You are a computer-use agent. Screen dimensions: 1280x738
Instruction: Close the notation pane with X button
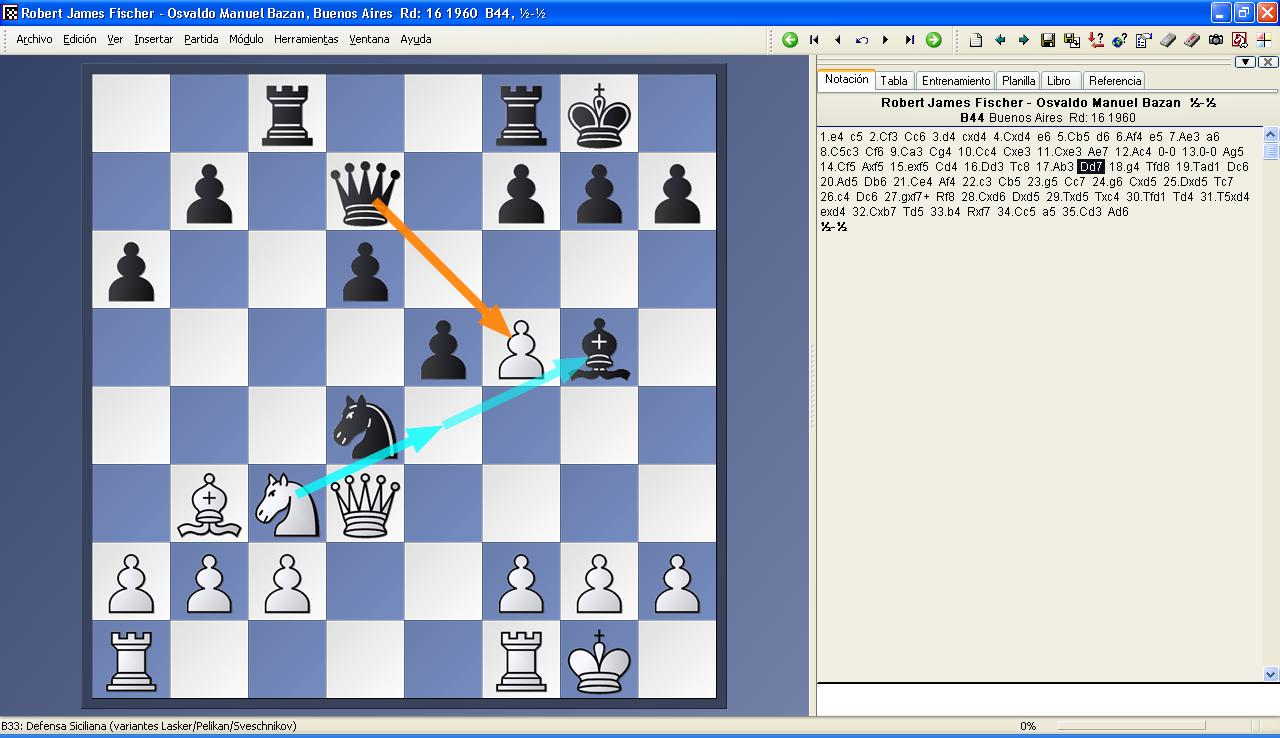tap(1267, 62)
